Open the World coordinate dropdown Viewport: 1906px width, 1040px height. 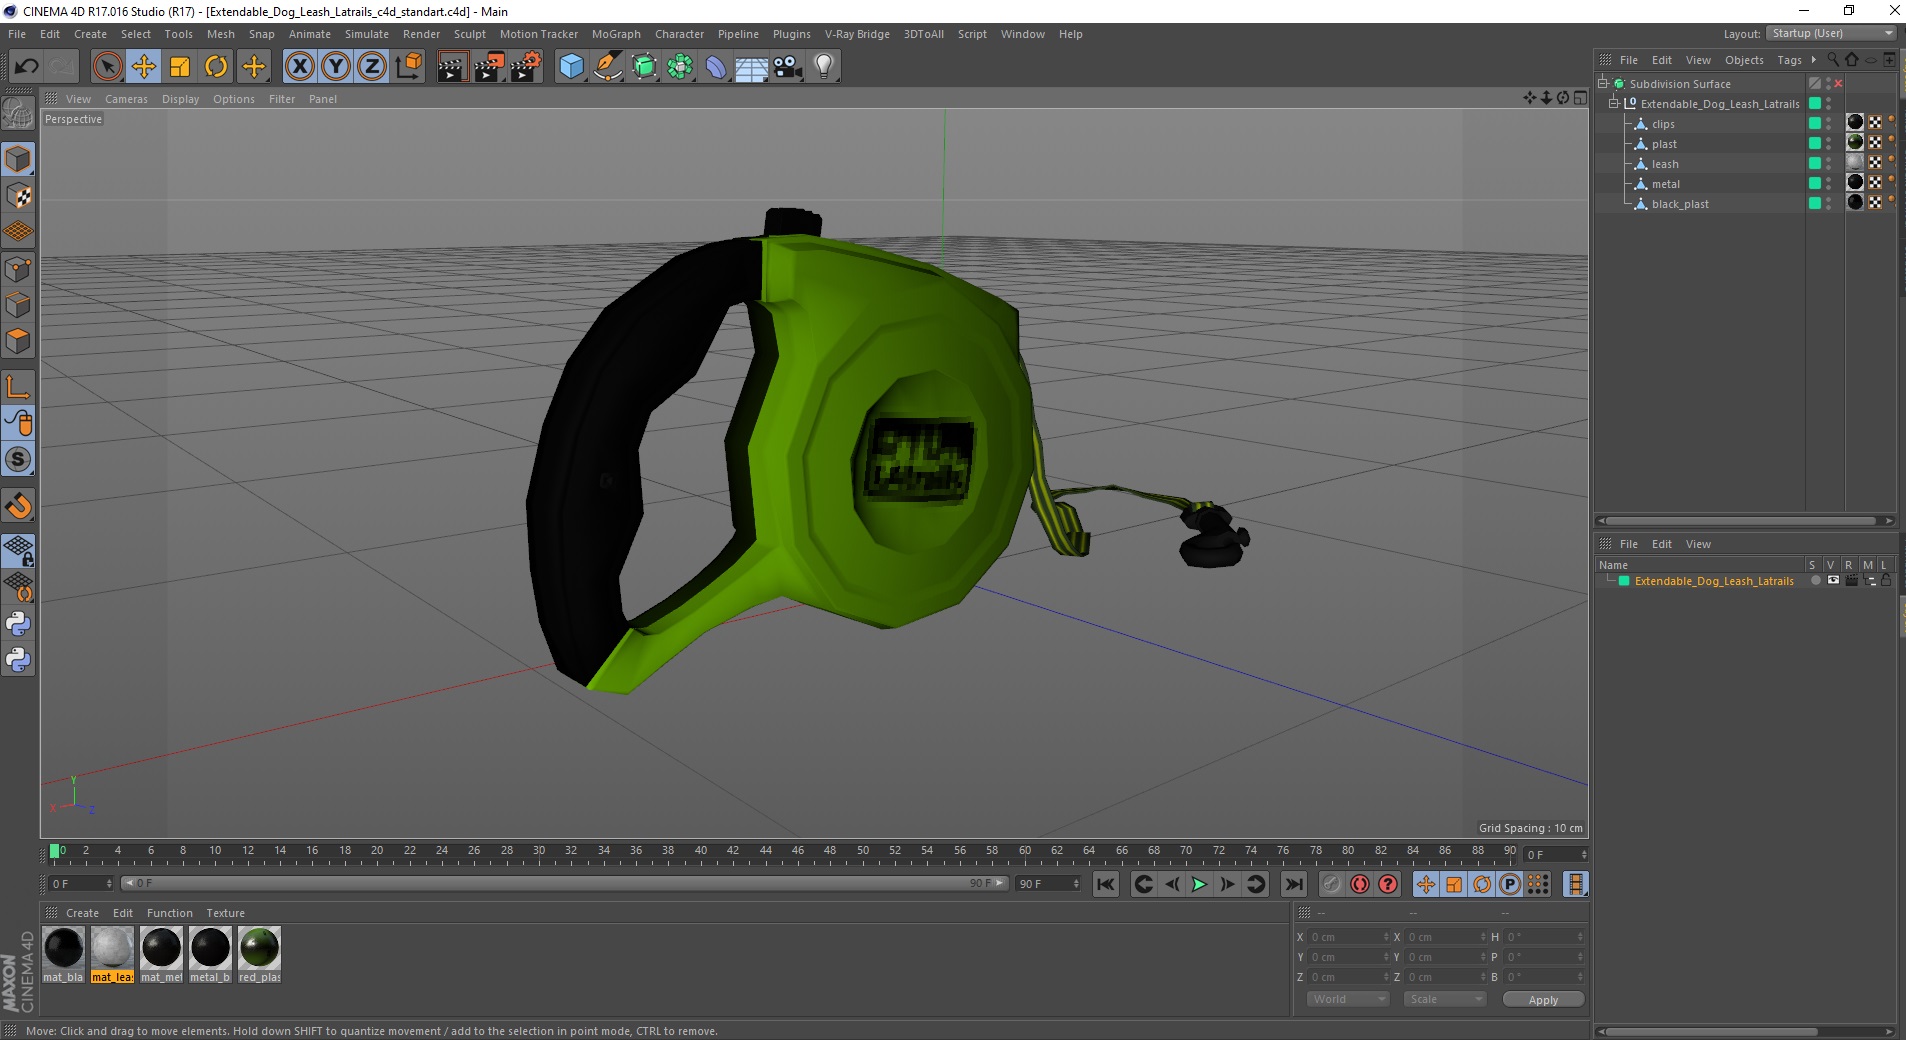point(1347,999)
